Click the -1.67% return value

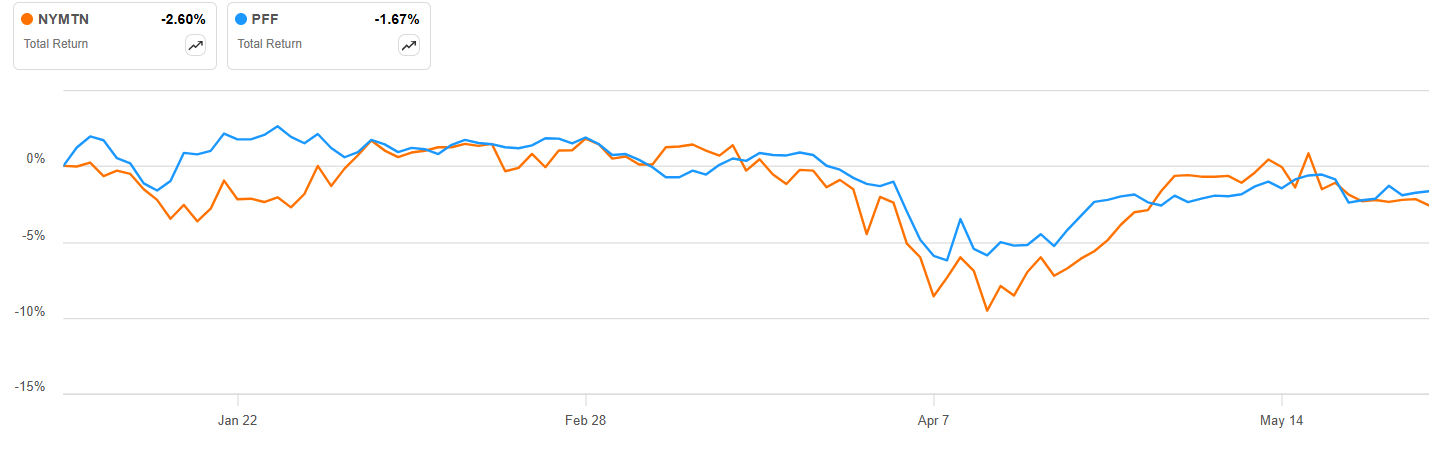395,19
